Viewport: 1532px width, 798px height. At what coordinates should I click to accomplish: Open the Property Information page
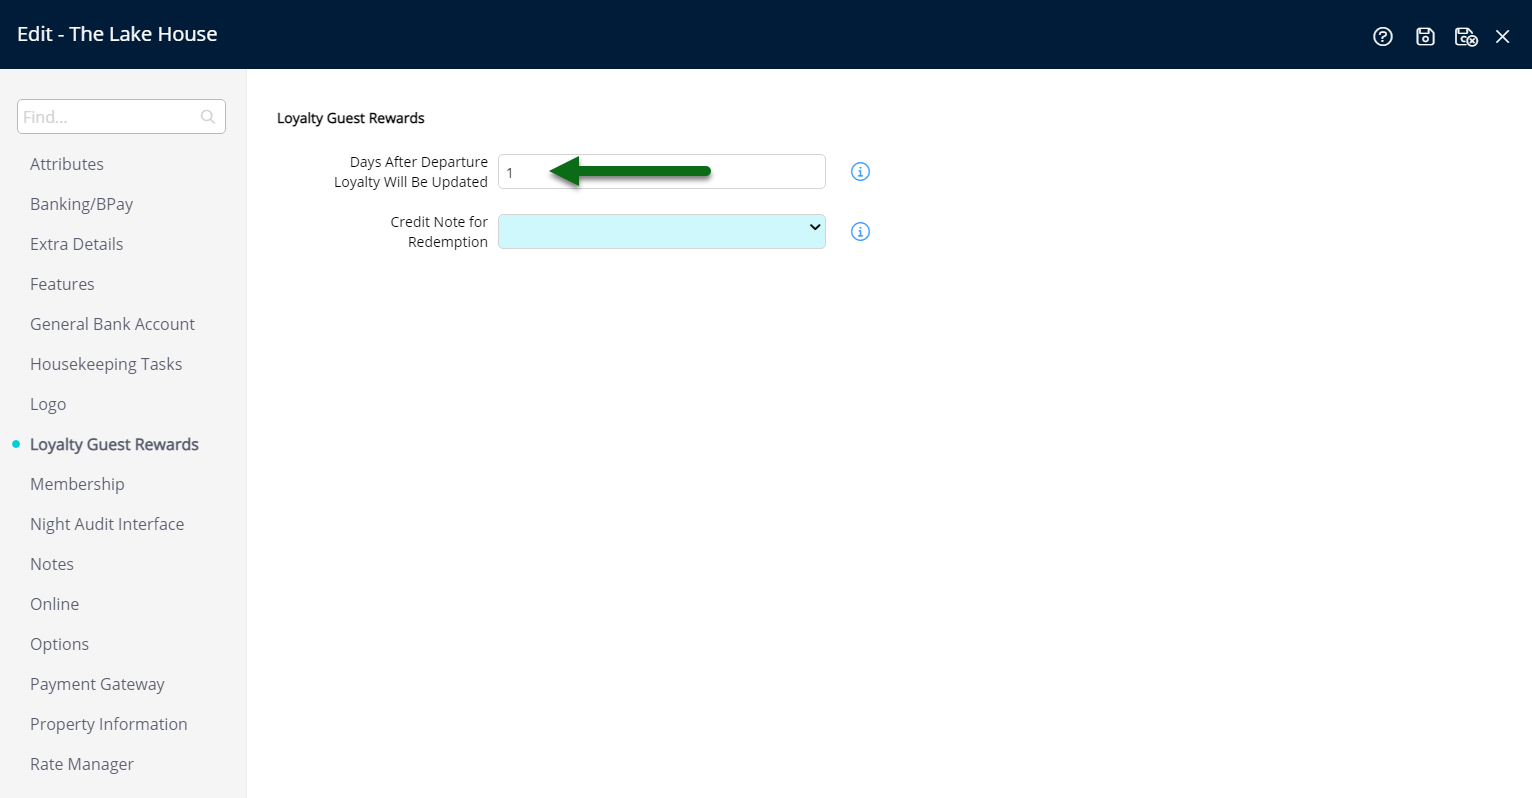coord(108,724)
